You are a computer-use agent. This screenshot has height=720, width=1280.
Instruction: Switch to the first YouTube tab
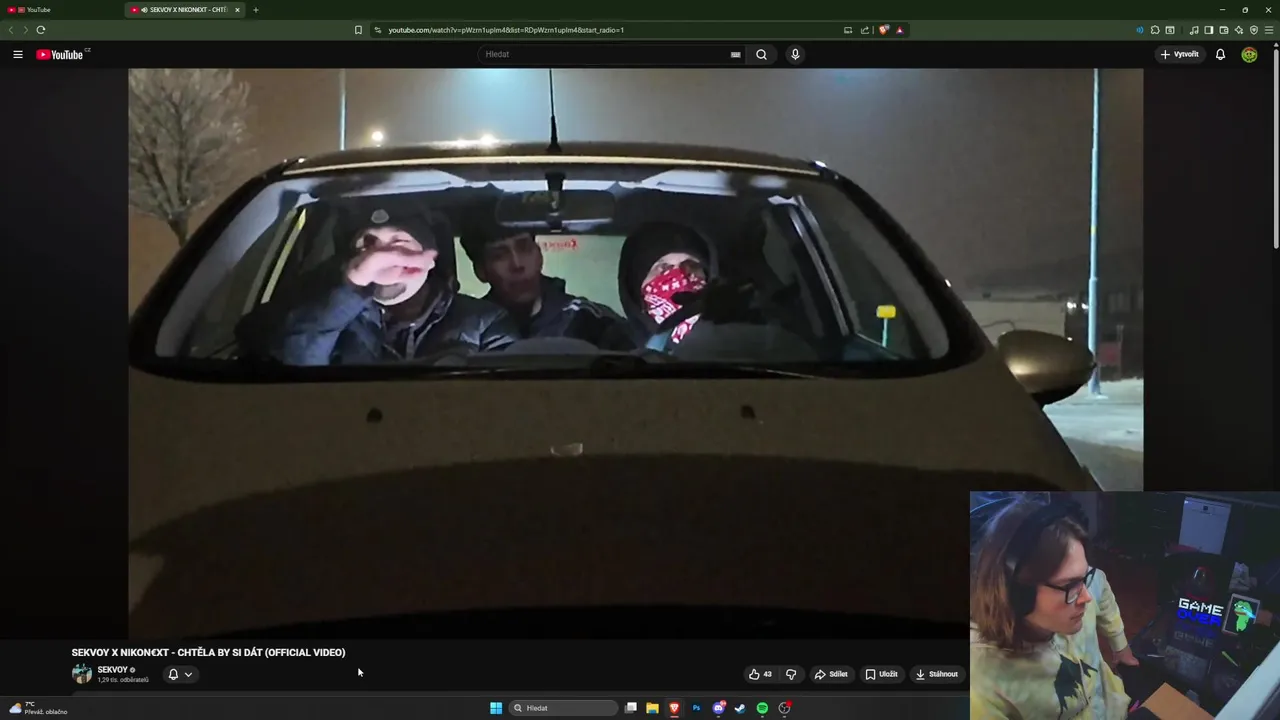60,10
